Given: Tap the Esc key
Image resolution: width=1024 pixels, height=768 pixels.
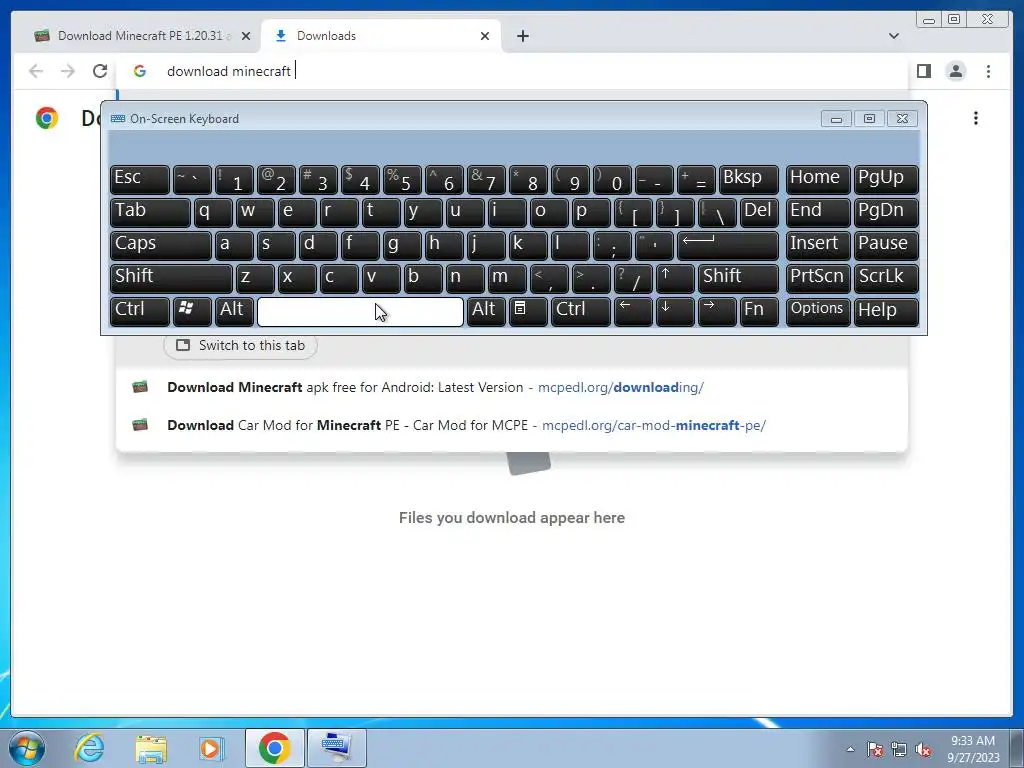Looking at the screenshot, I should 140,180.
